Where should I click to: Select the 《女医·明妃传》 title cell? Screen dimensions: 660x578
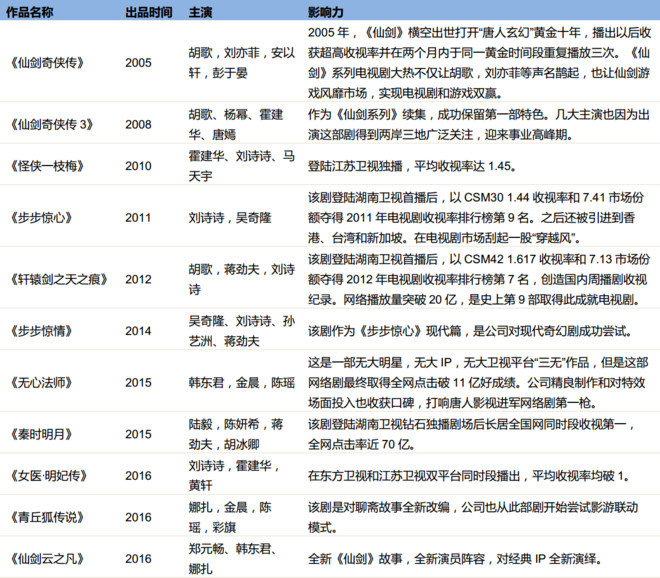tap(48, 476)
